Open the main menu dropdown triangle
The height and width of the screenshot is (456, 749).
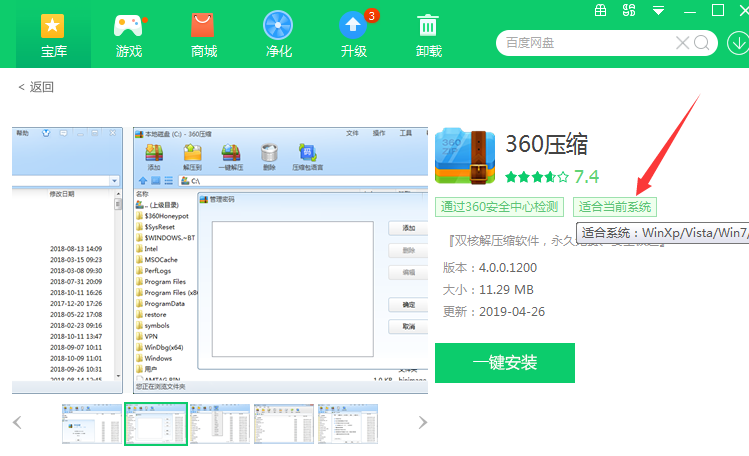tap(659, 11)
